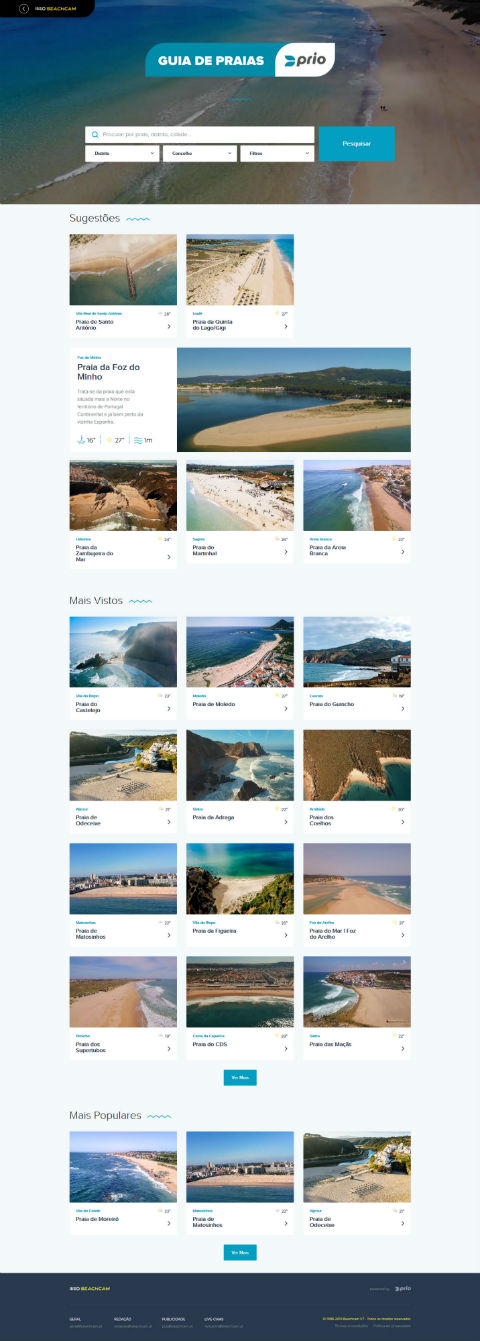Open the Praia do Castelejo title link

86,707
